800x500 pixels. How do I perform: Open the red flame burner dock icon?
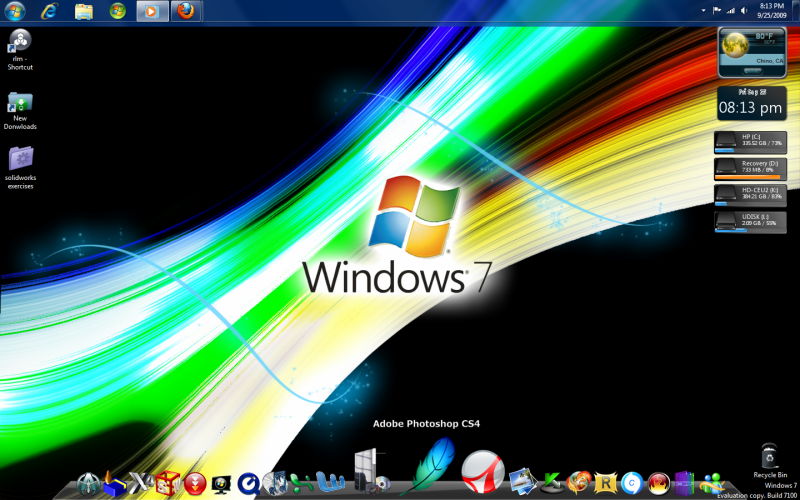659,483
